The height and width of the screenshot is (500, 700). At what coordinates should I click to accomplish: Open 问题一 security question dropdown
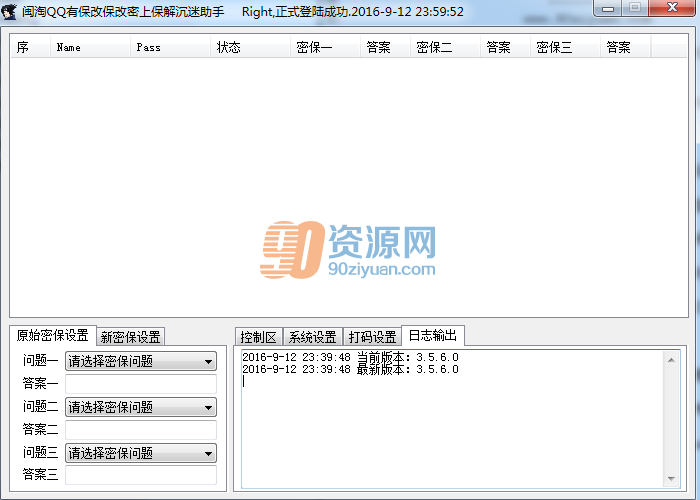pyautogui.click(x=141, y=361)
